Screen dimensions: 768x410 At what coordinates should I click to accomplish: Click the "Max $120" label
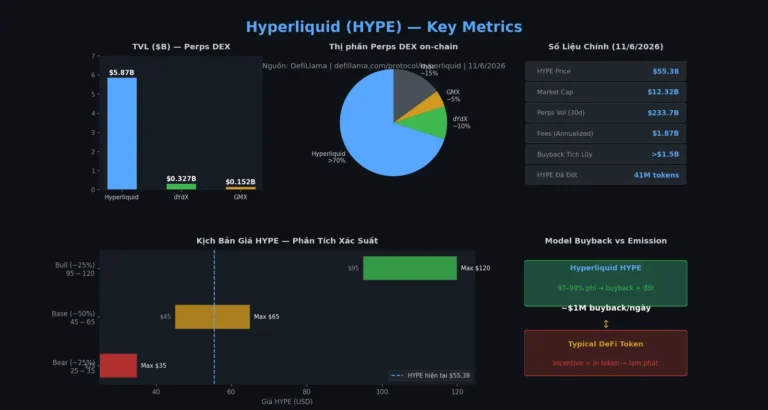click(476, 268)
